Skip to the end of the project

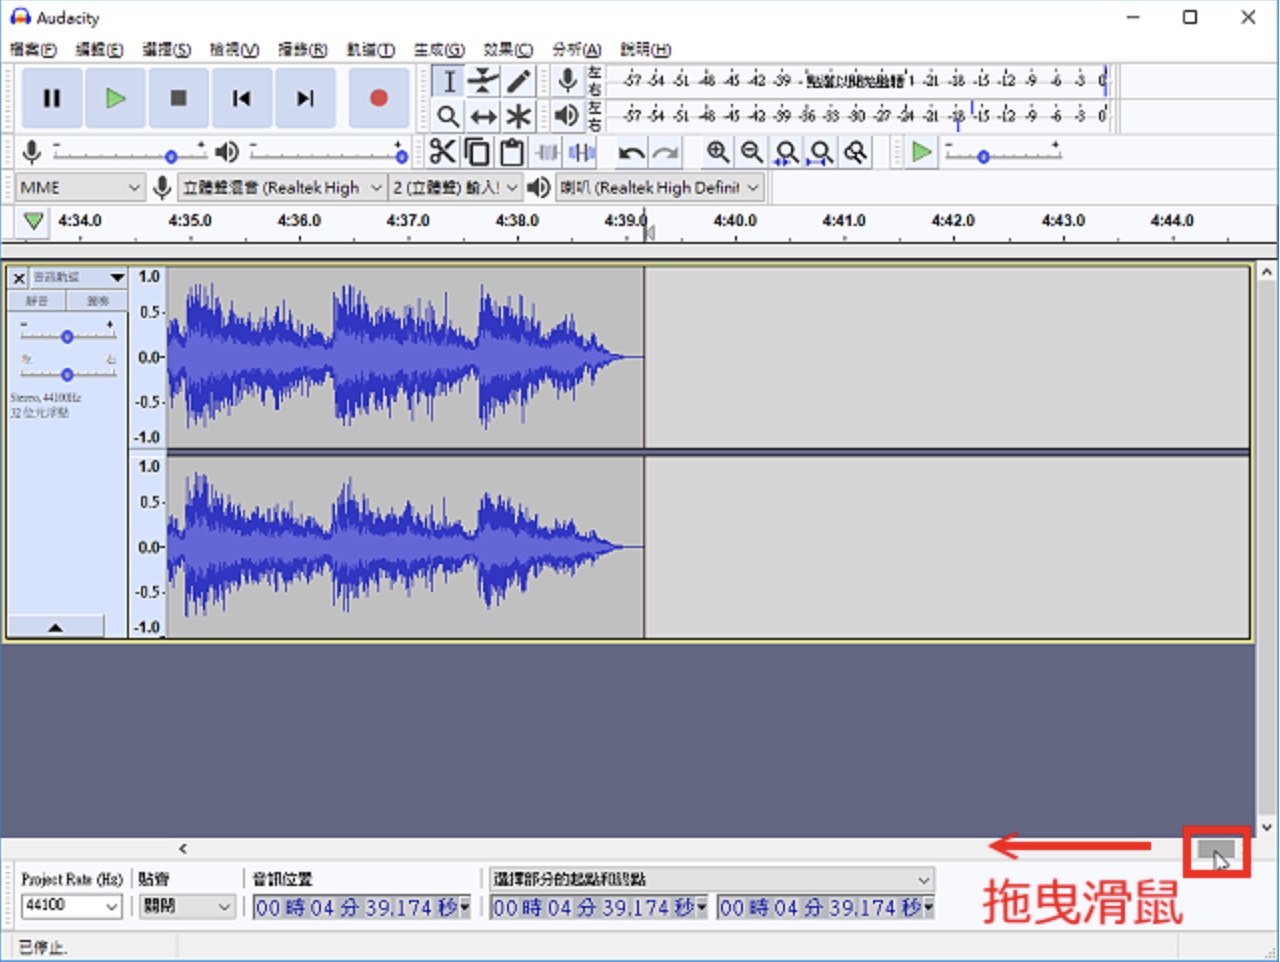click(x=305, y=98)
